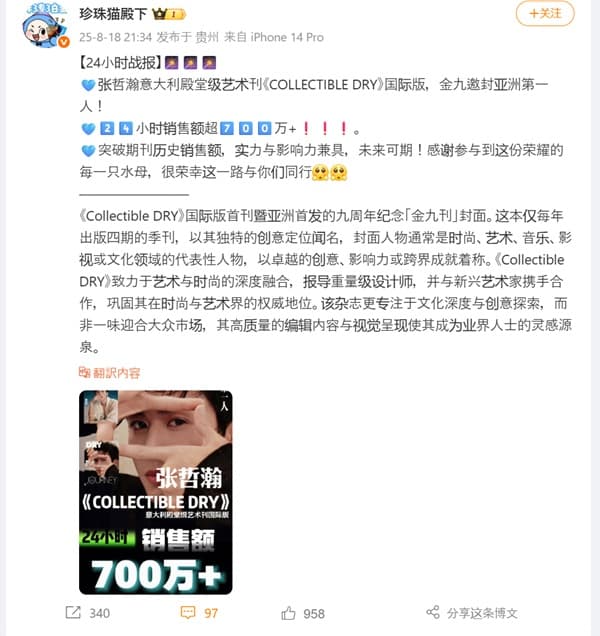Open the 珍珠猫殿下 username link

[113, 14]
